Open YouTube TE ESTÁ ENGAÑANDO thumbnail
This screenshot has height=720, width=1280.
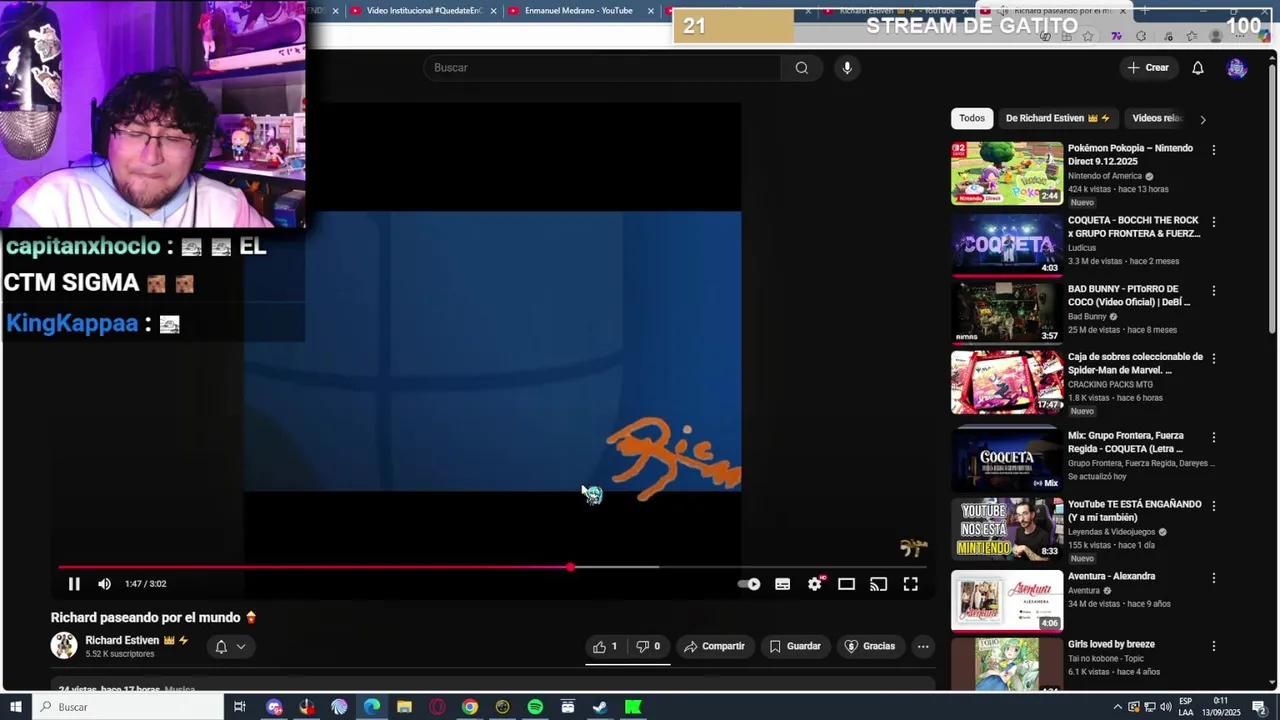tap(1007, 529)
